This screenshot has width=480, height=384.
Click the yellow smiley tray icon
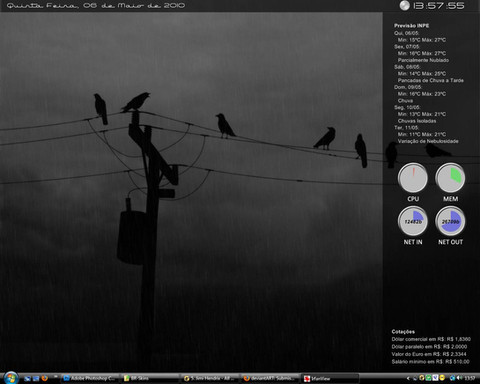click(442, 378)
